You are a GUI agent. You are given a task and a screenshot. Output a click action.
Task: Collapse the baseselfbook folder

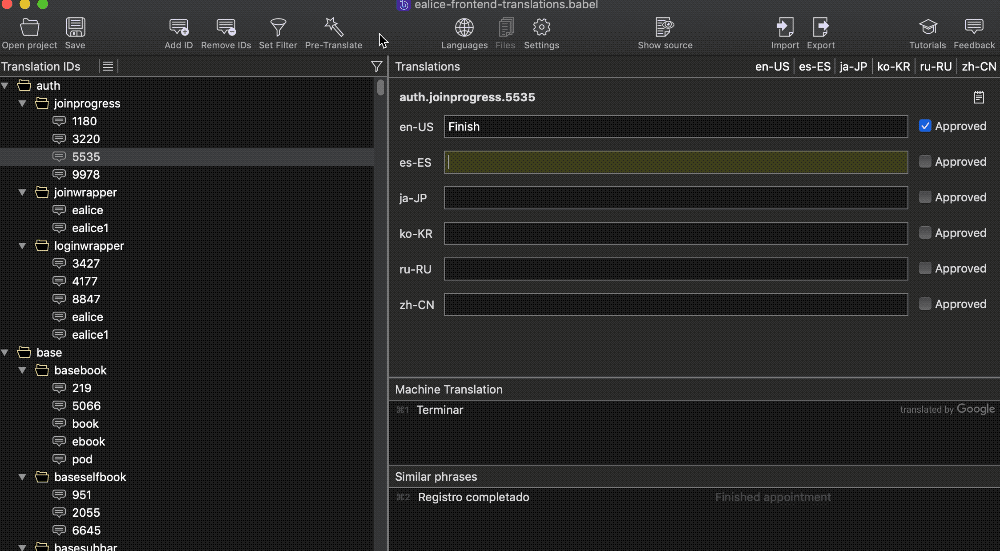pos(22,477)
